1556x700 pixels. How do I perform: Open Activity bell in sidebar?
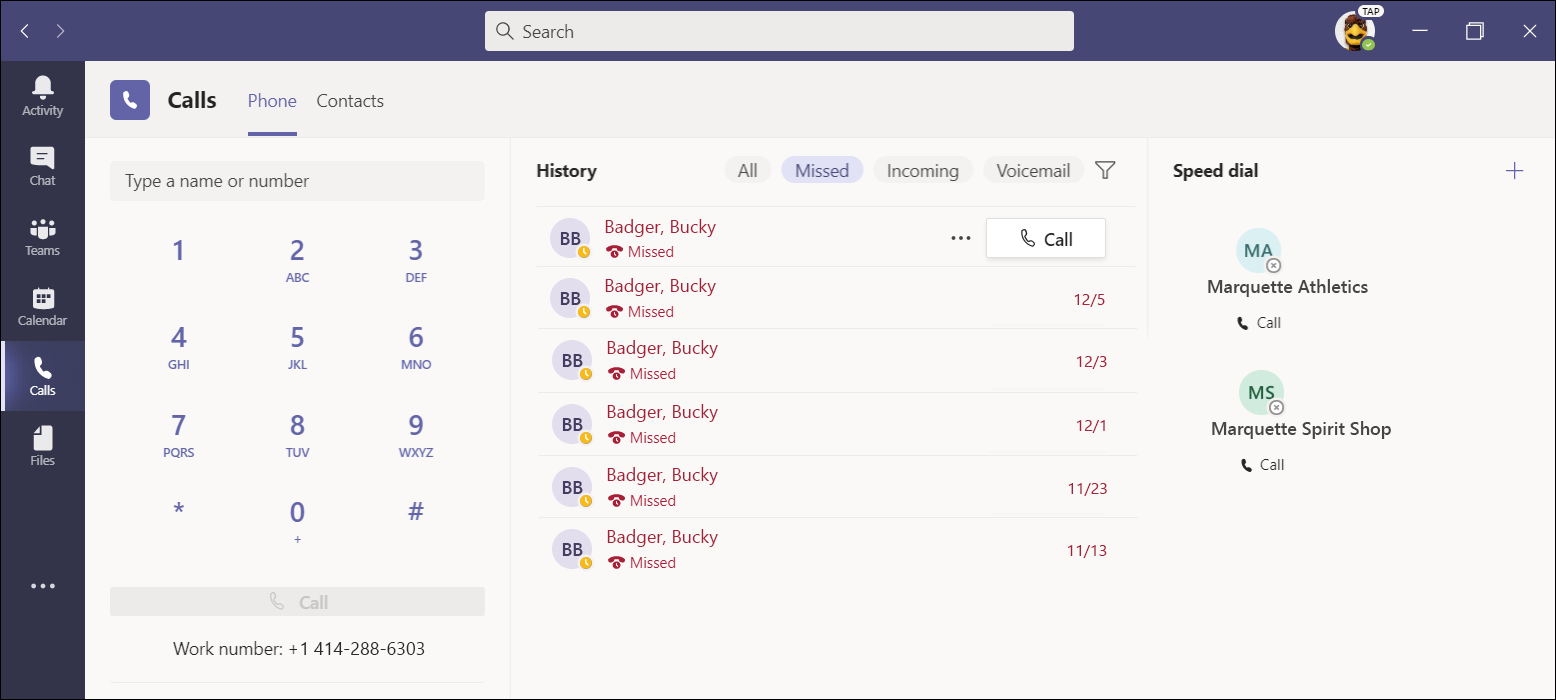pos(42,96)
